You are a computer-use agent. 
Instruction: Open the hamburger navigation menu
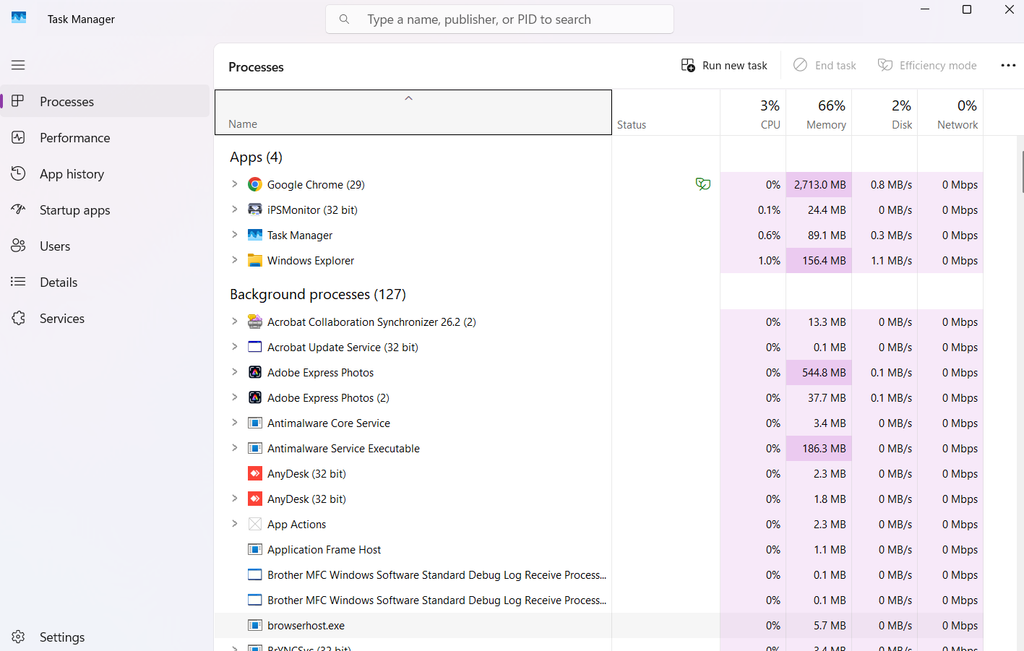pos(18,65)
